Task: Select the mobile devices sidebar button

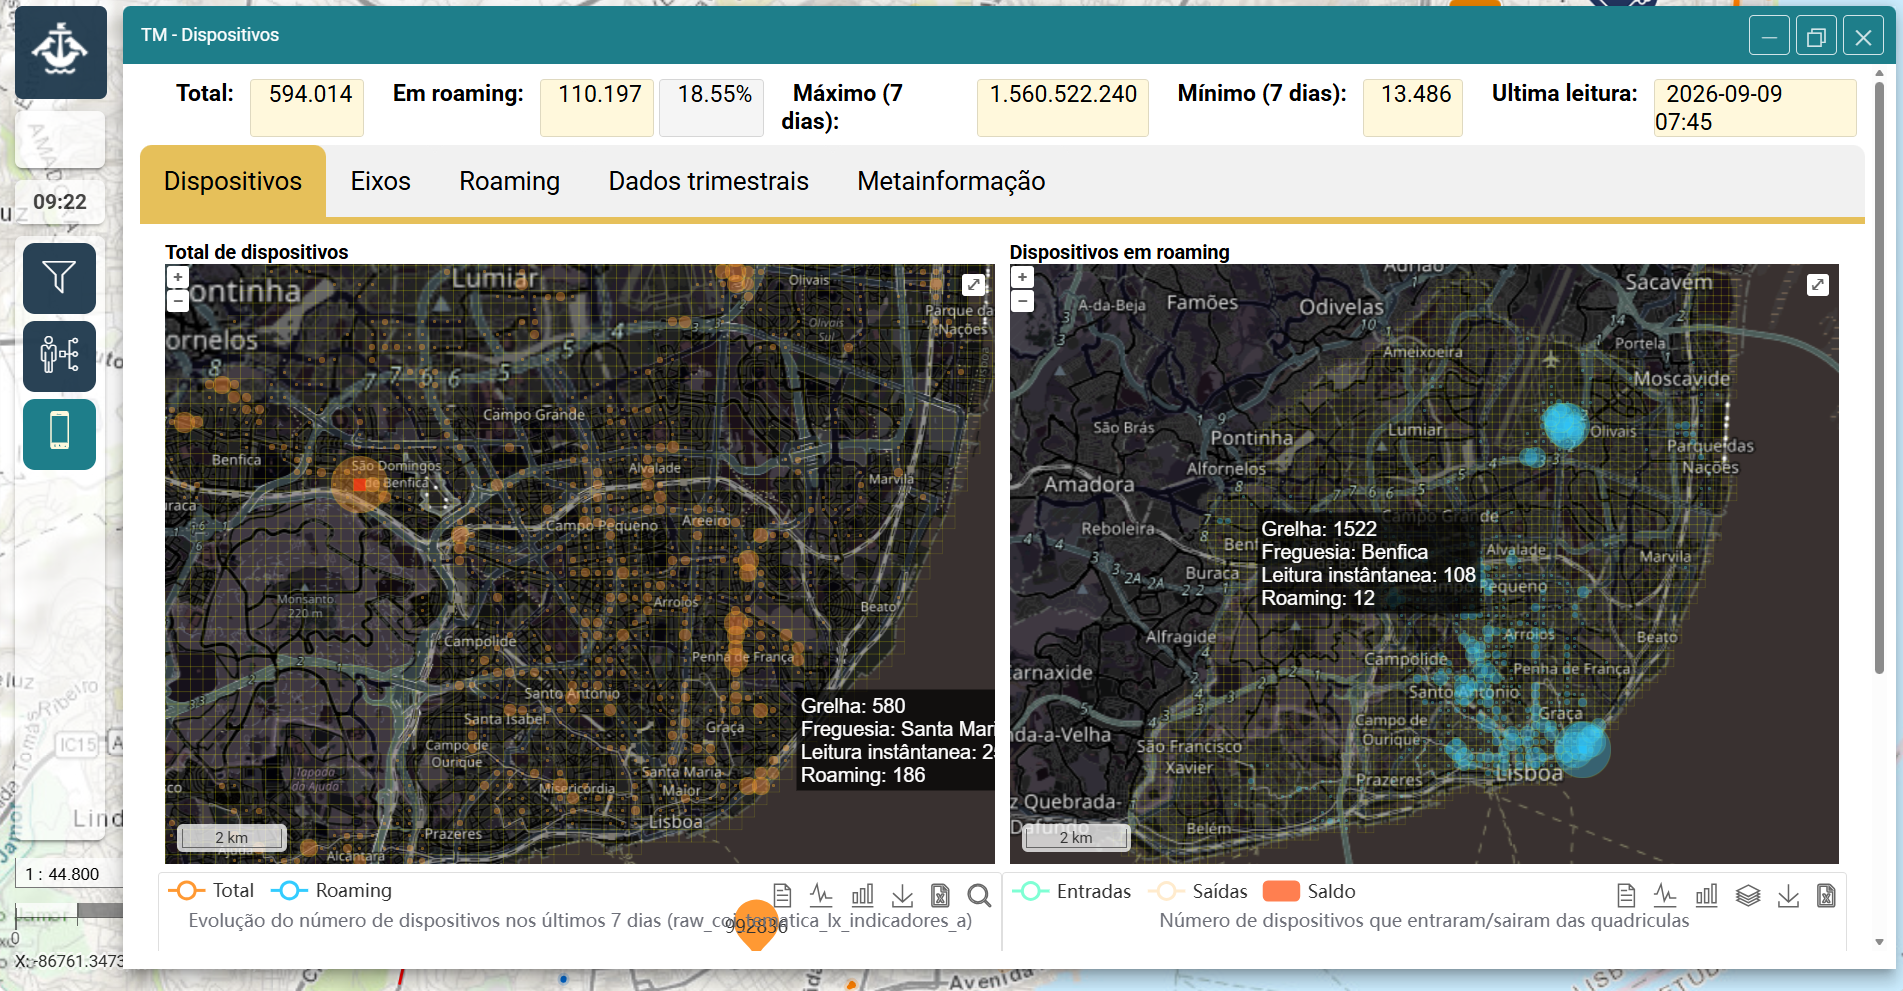Action: coord(60,434)
